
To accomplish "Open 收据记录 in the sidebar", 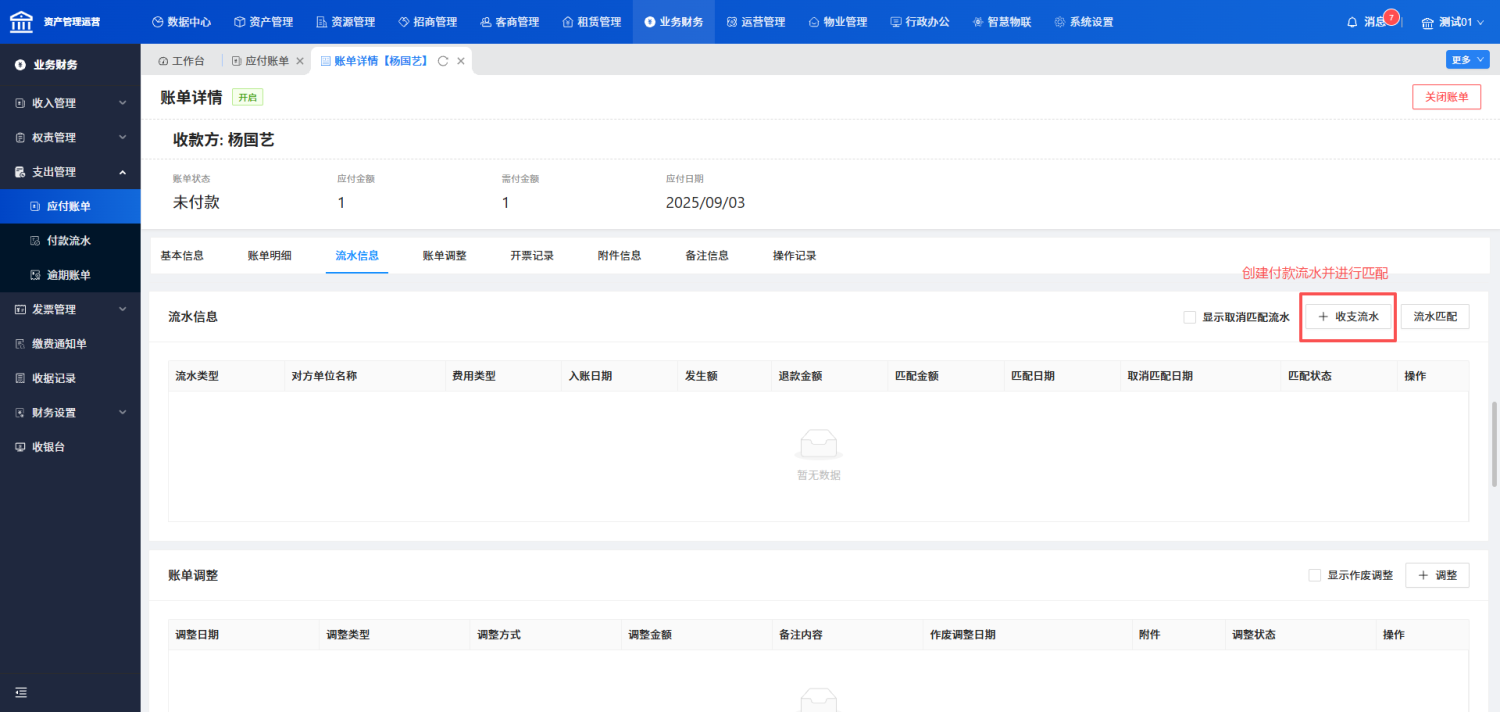I will 70,378.
